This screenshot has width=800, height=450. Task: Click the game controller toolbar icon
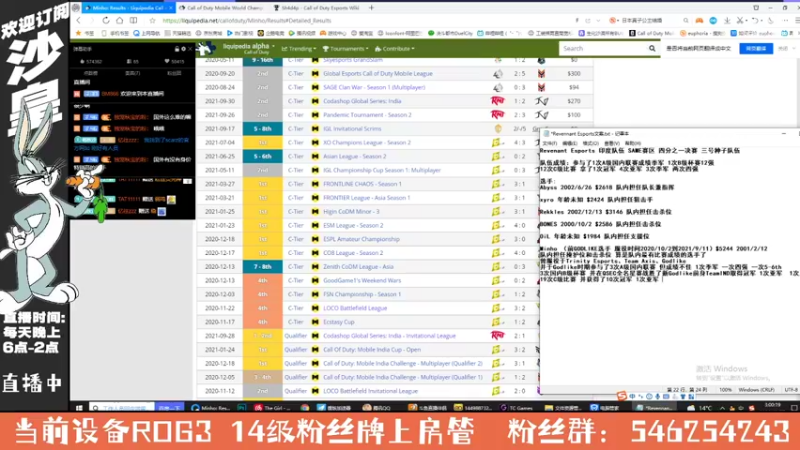click(699, 20)
